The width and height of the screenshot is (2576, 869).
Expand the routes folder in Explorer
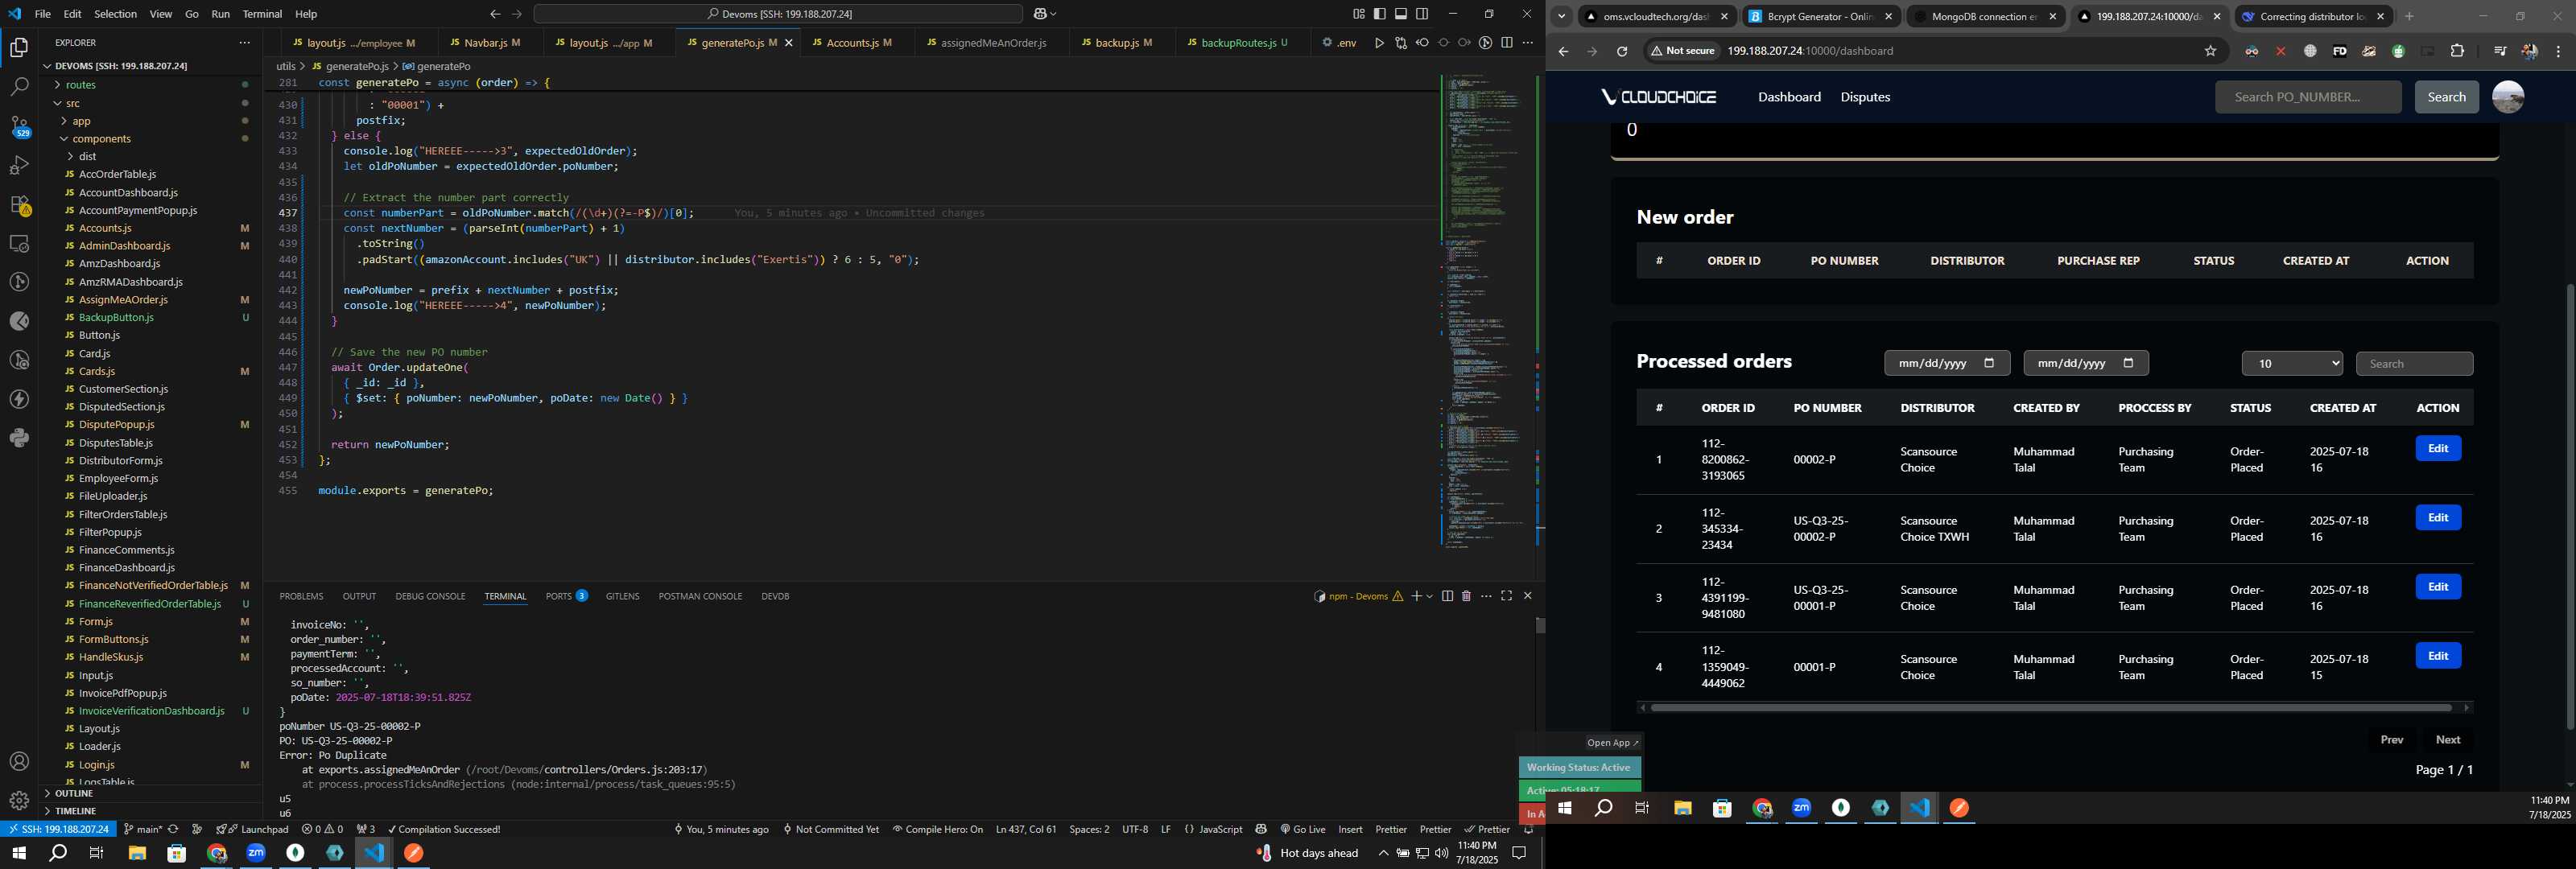point(81,85)
